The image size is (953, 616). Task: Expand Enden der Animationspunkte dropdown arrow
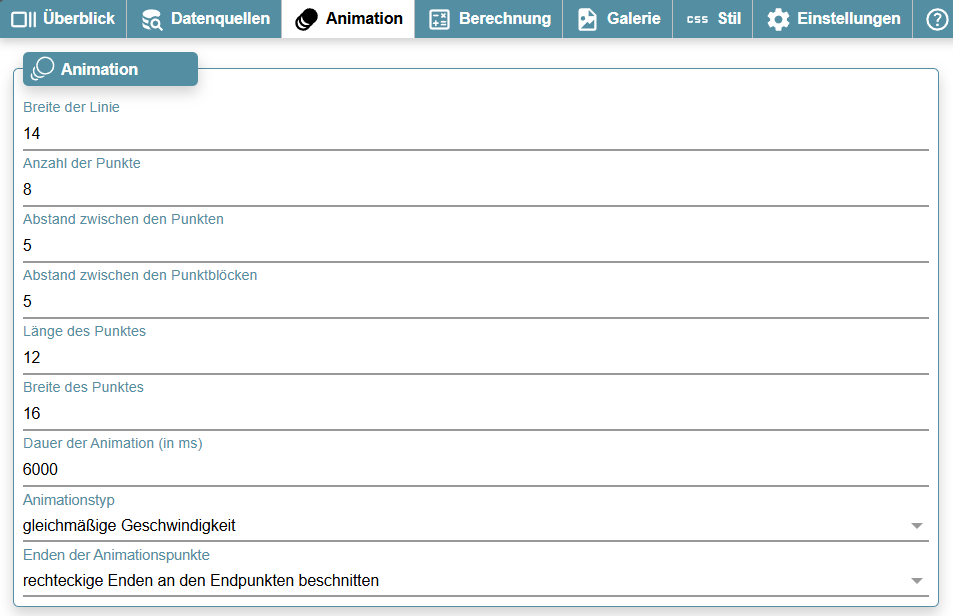(x=916, y=580)
